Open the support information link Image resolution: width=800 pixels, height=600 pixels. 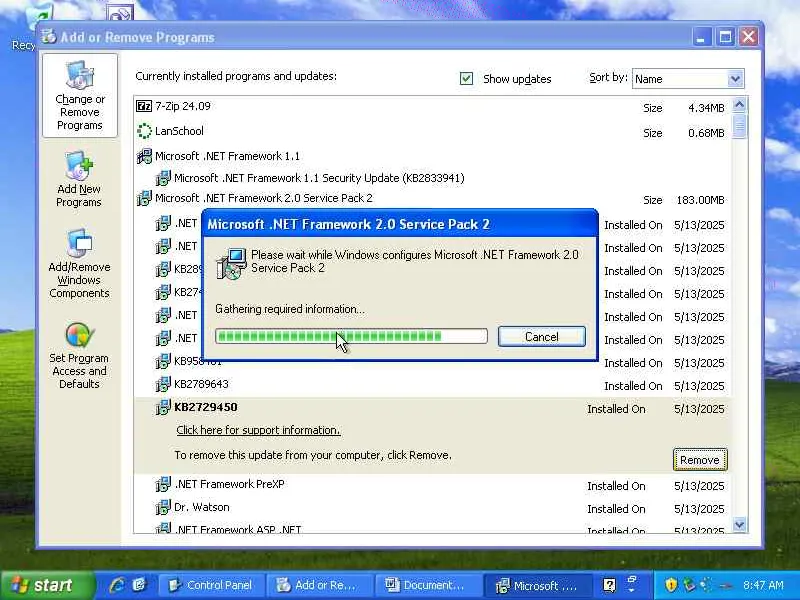click(x=258, y=430)
